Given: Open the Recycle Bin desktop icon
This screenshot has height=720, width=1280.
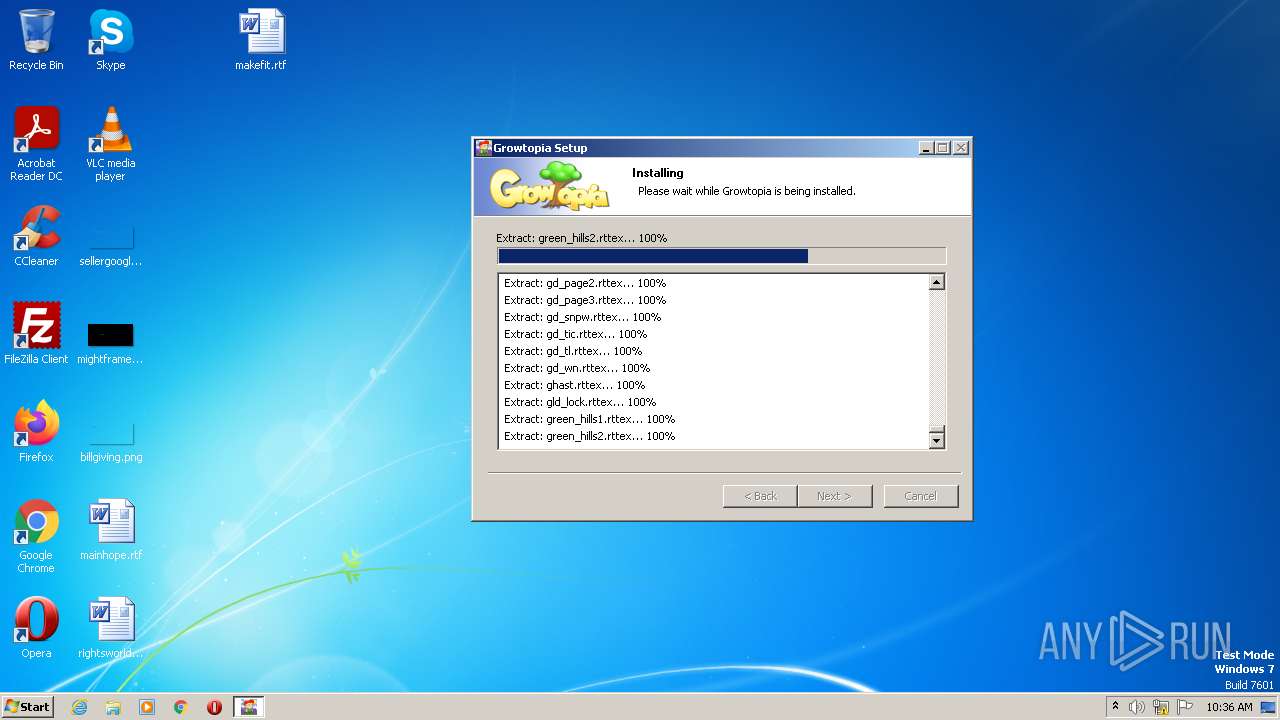Looking at the screenshot, I should (x=36, y=40).
